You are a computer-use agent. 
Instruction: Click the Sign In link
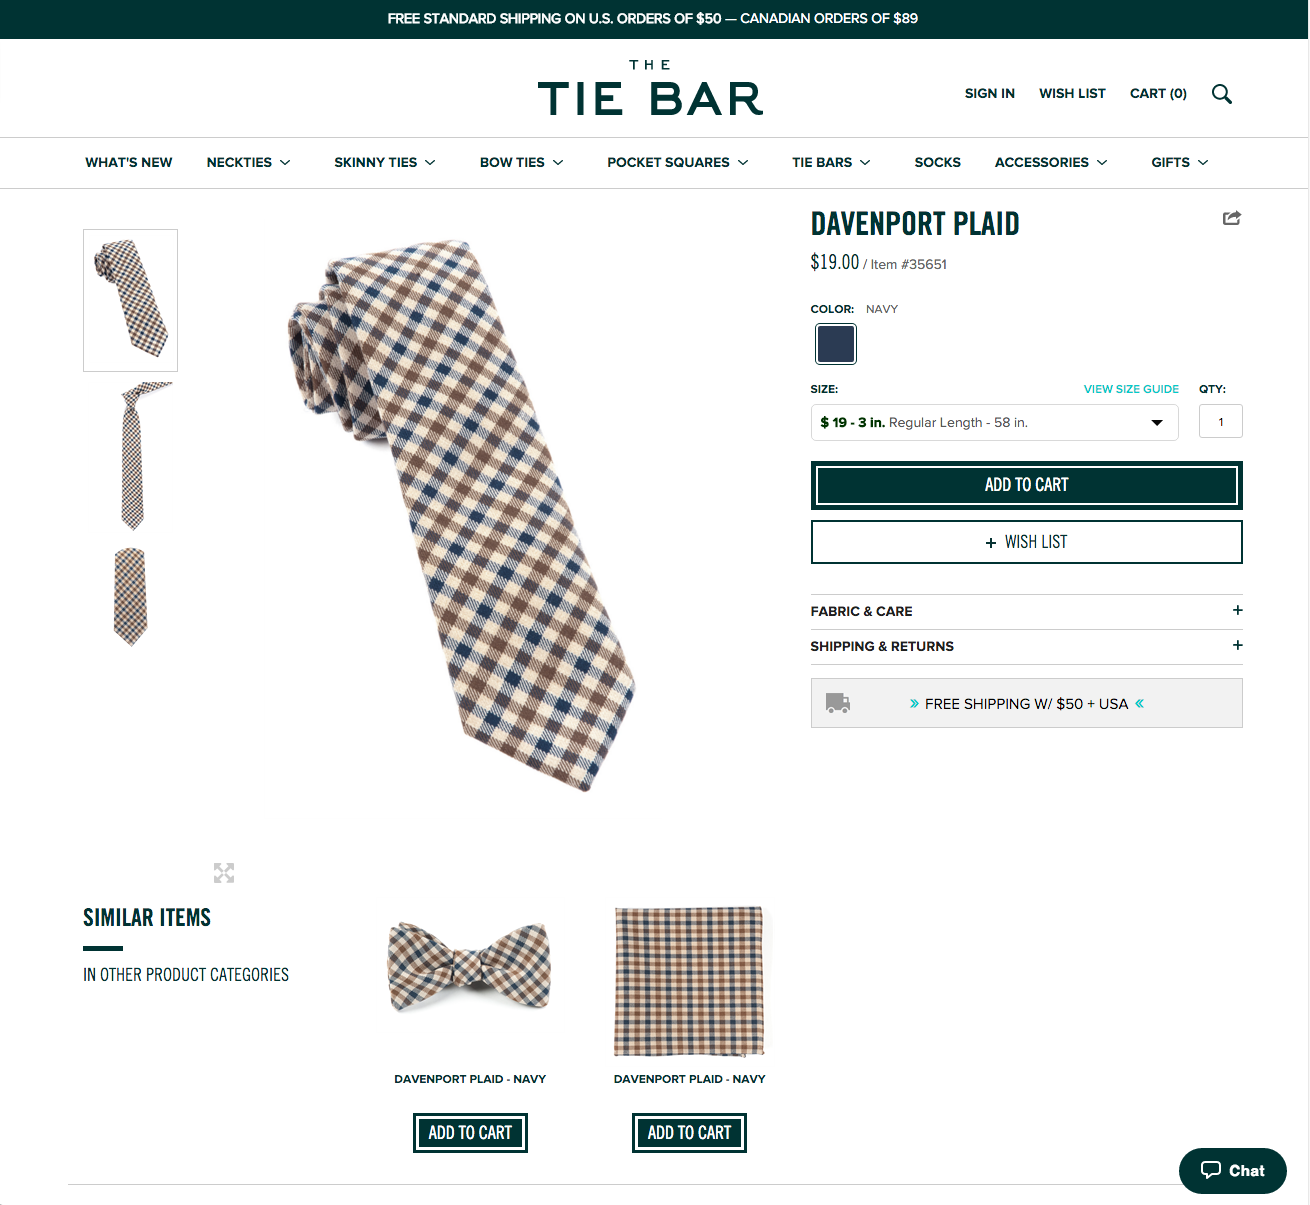(x=989, y=93)
